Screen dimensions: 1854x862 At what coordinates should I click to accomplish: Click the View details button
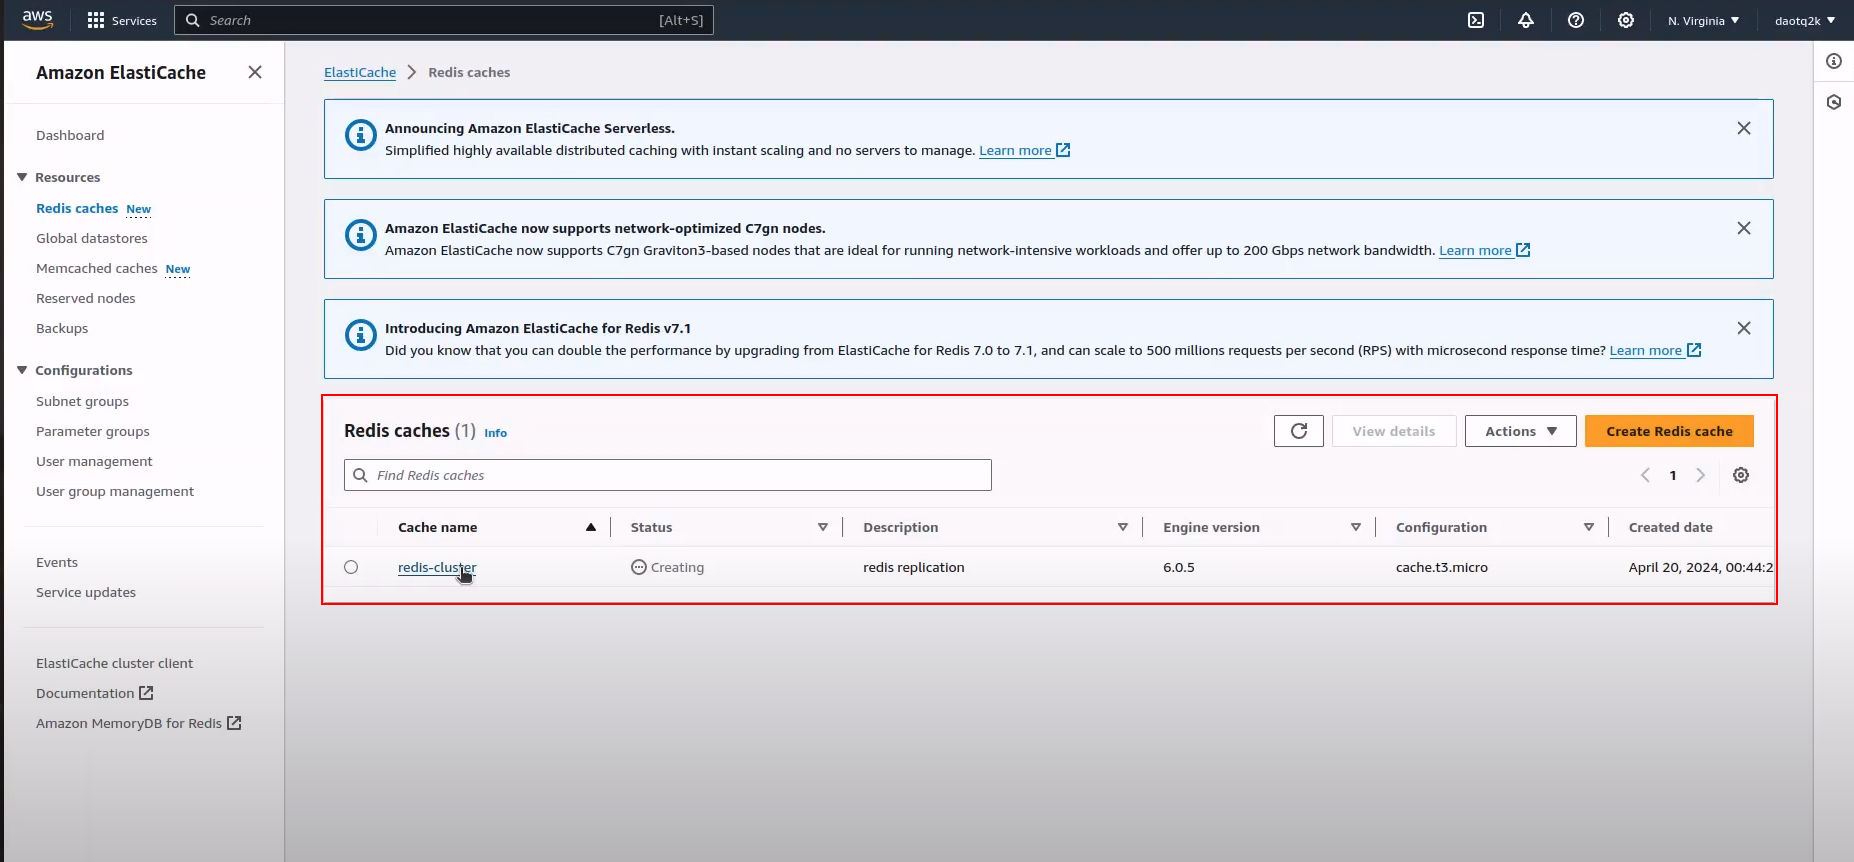pos(1394,431)
